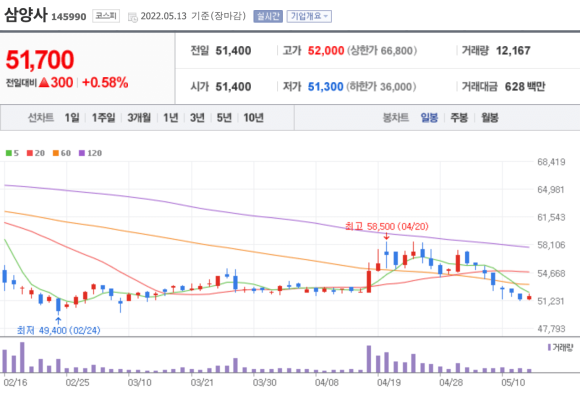This screenshot has width=580, height=395.
Task: Click the 최고 58,500 (04/20) high marker
Action: [387, 226]
